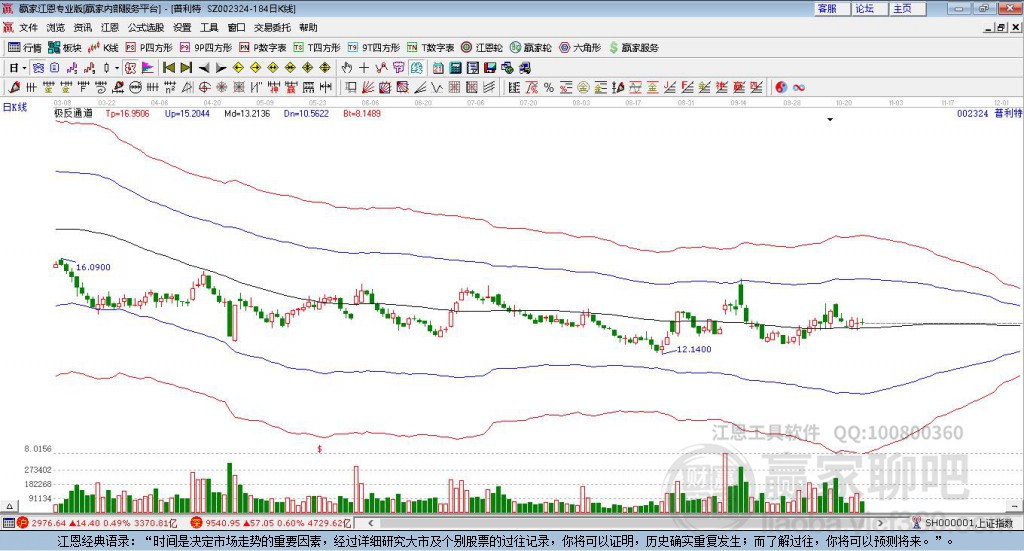Expand the candlestick style dropdown arrow
Image resolution: width=1024 pixels, height=551 pixels.
(117, 68)
